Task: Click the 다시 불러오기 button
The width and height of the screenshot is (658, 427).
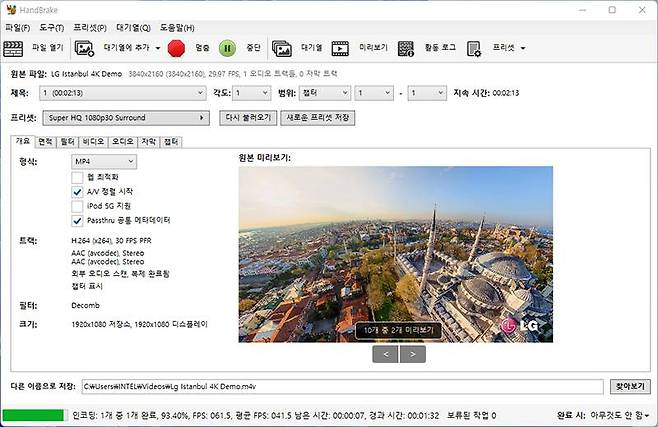Action: (248, 118)
